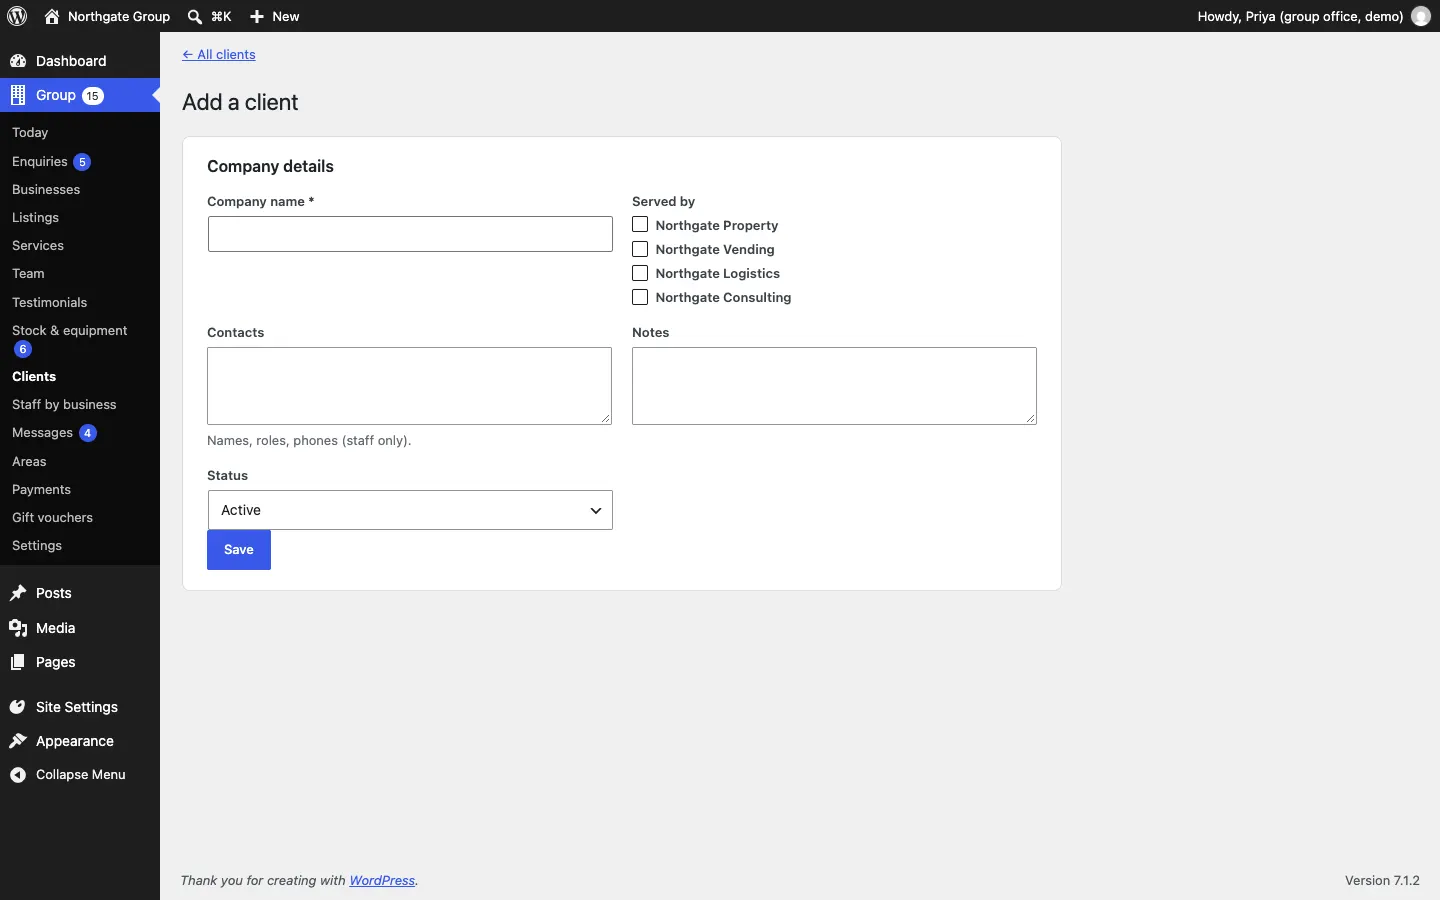Focus the Company name input field
The width and height of the screenshot is (1440, 900).
[410, 234]
